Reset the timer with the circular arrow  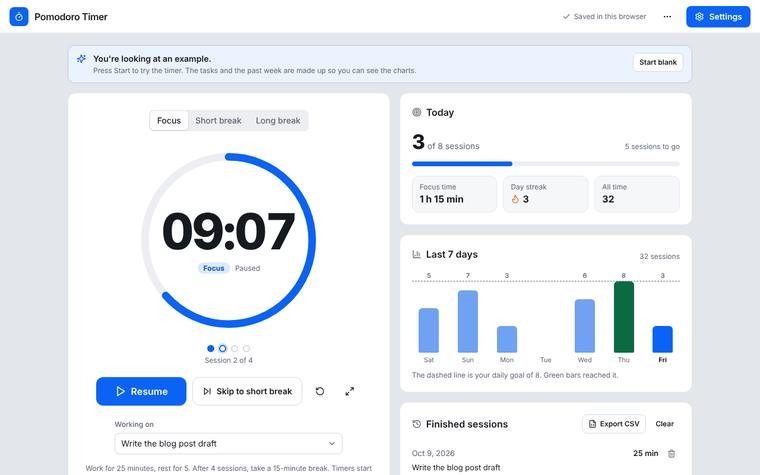320,391
